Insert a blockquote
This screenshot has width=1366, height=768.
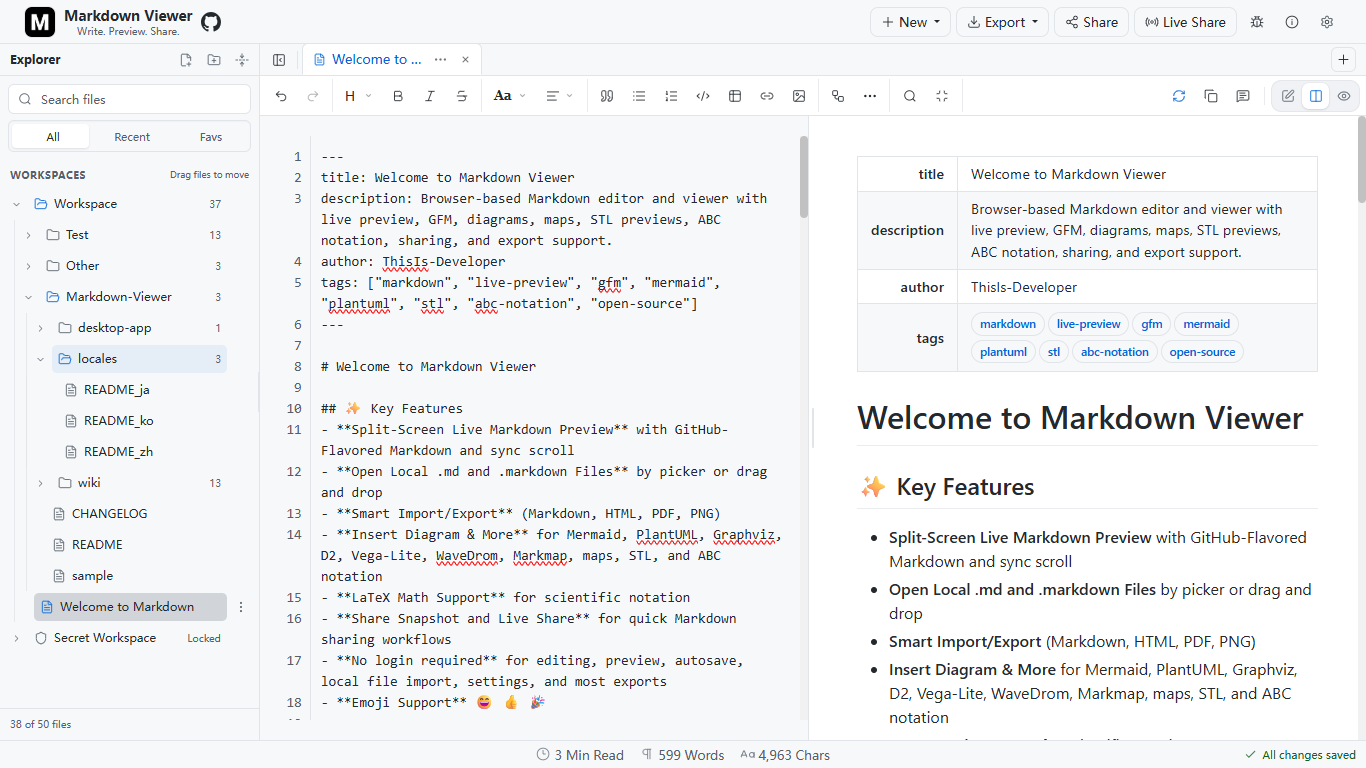[606, 96]
